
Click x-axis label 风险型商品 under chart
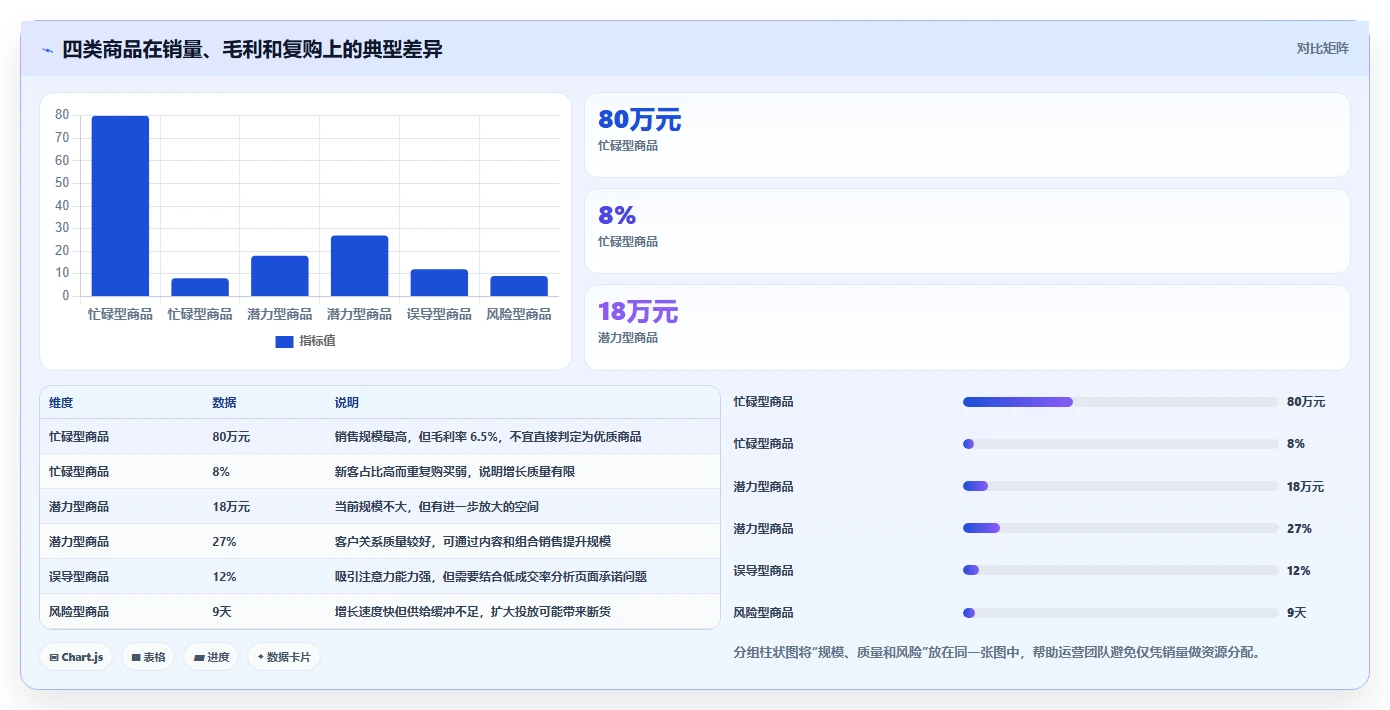[519, 314]
